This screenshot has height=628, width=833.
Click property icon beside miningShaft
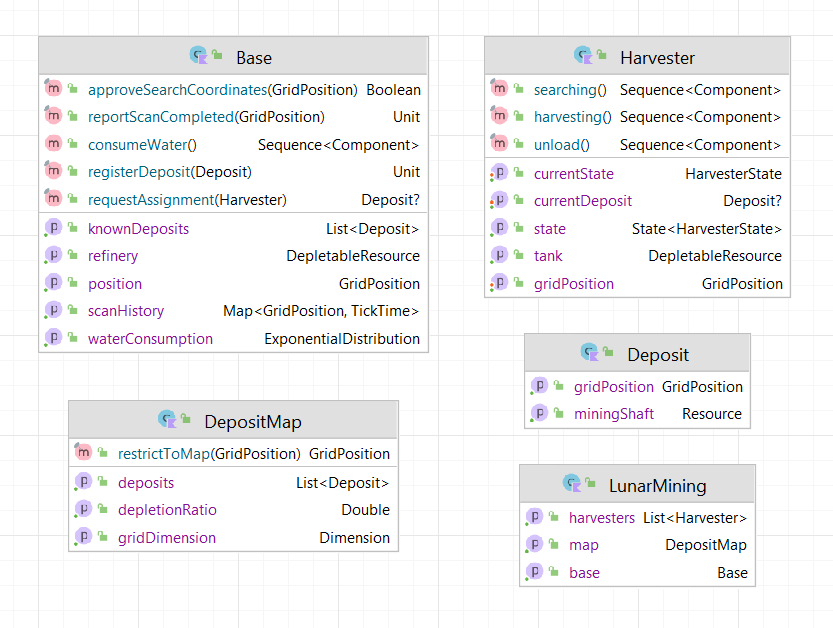[x=539, y=412]
